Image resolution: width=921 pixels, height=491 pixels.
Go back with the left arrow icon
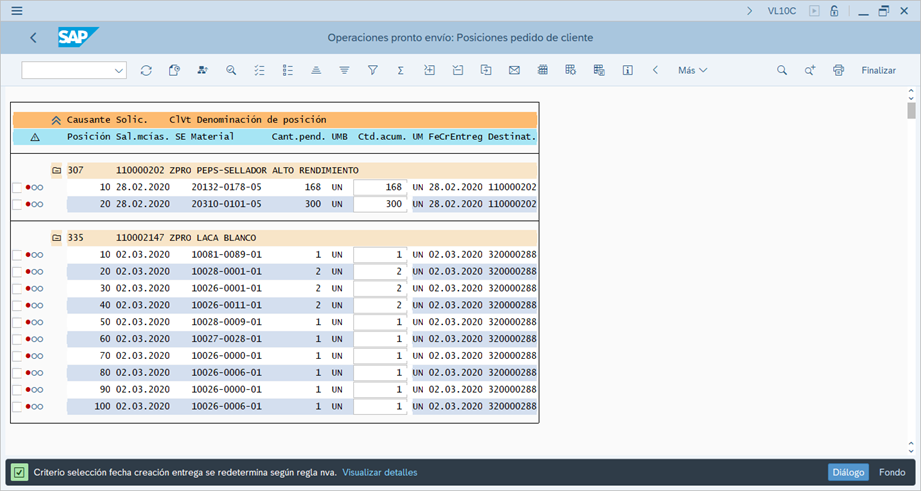[33, 38]
